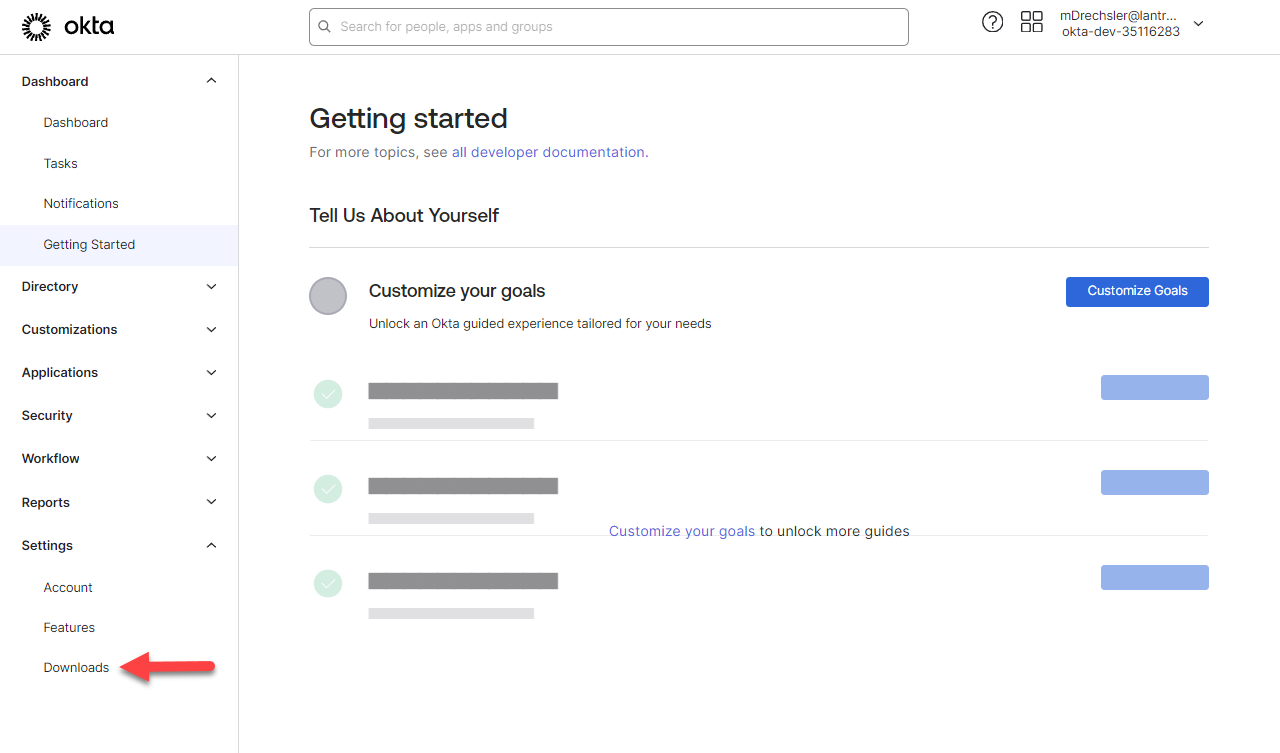
Task: Open the help question mark icon
Action: click(x=992, y=23)
